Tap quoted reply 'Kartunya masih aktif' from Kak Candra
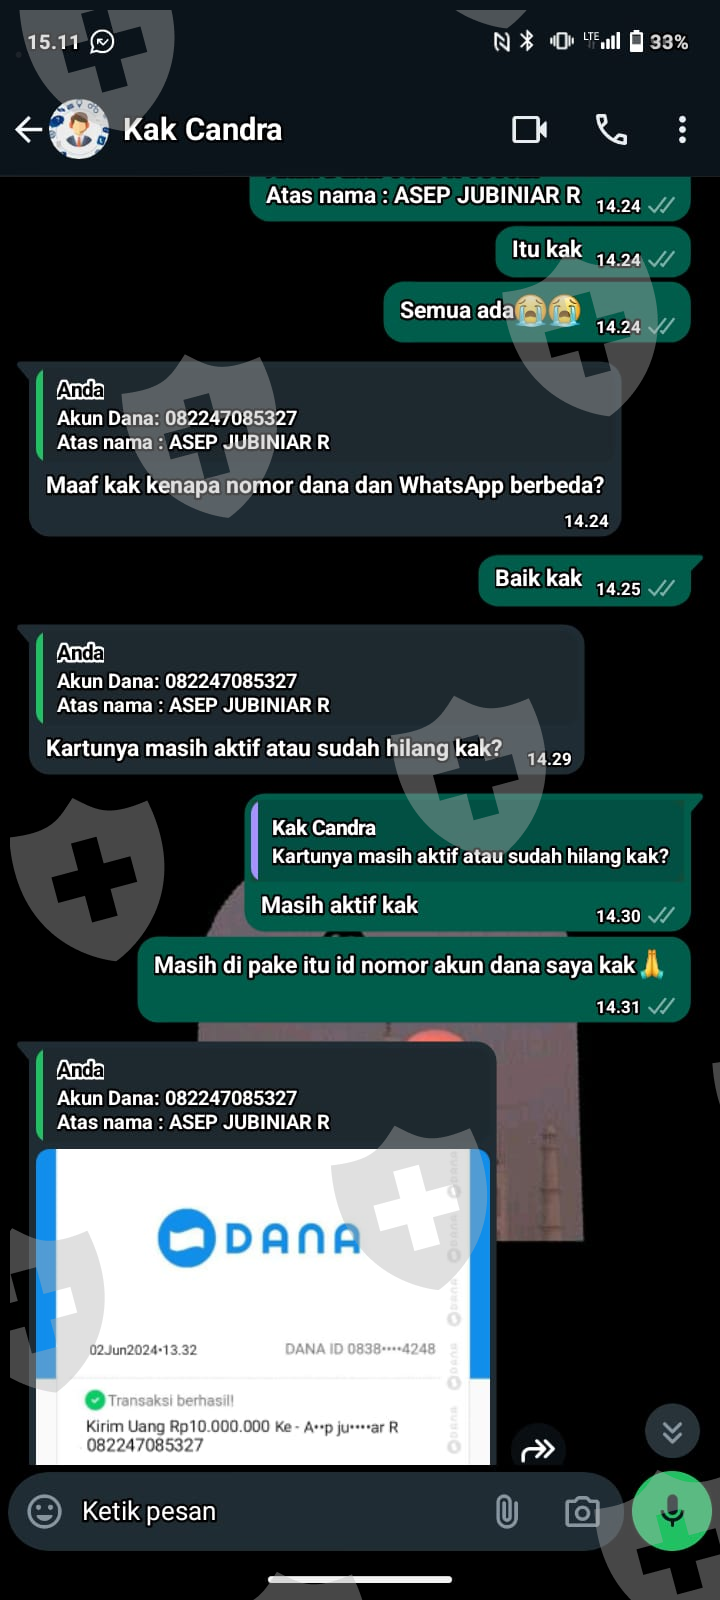 point(470,842)
